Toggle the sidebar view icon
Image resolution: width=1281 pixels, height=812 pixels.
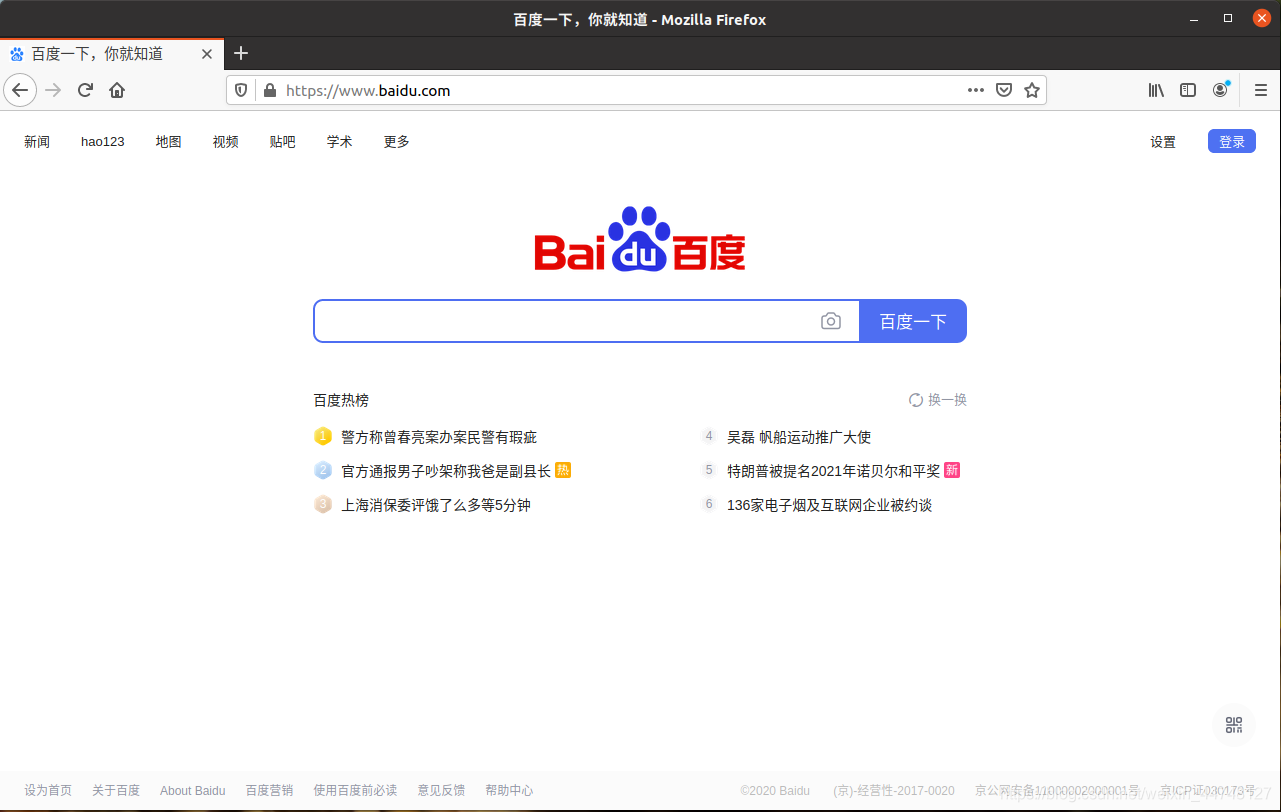click(1188, 90)
